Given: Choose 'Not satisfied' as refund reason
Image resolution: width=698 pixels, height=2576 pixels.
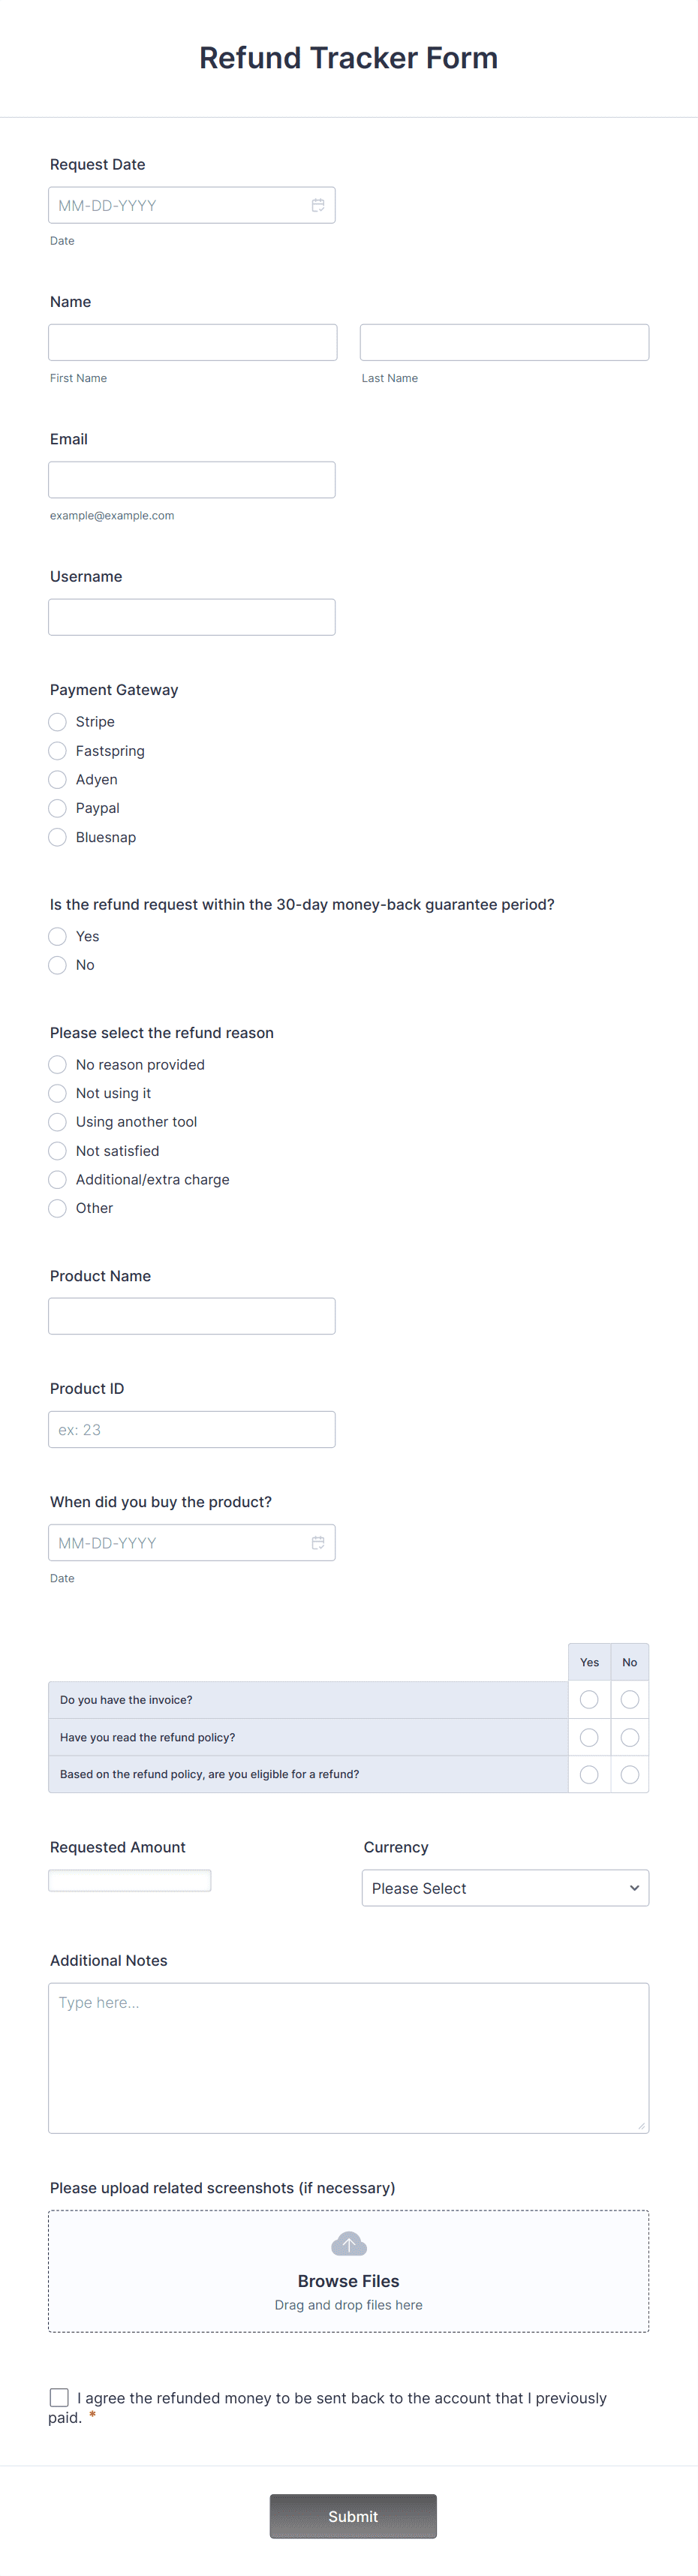Looking at the screenshot, I should (57, 1150).
